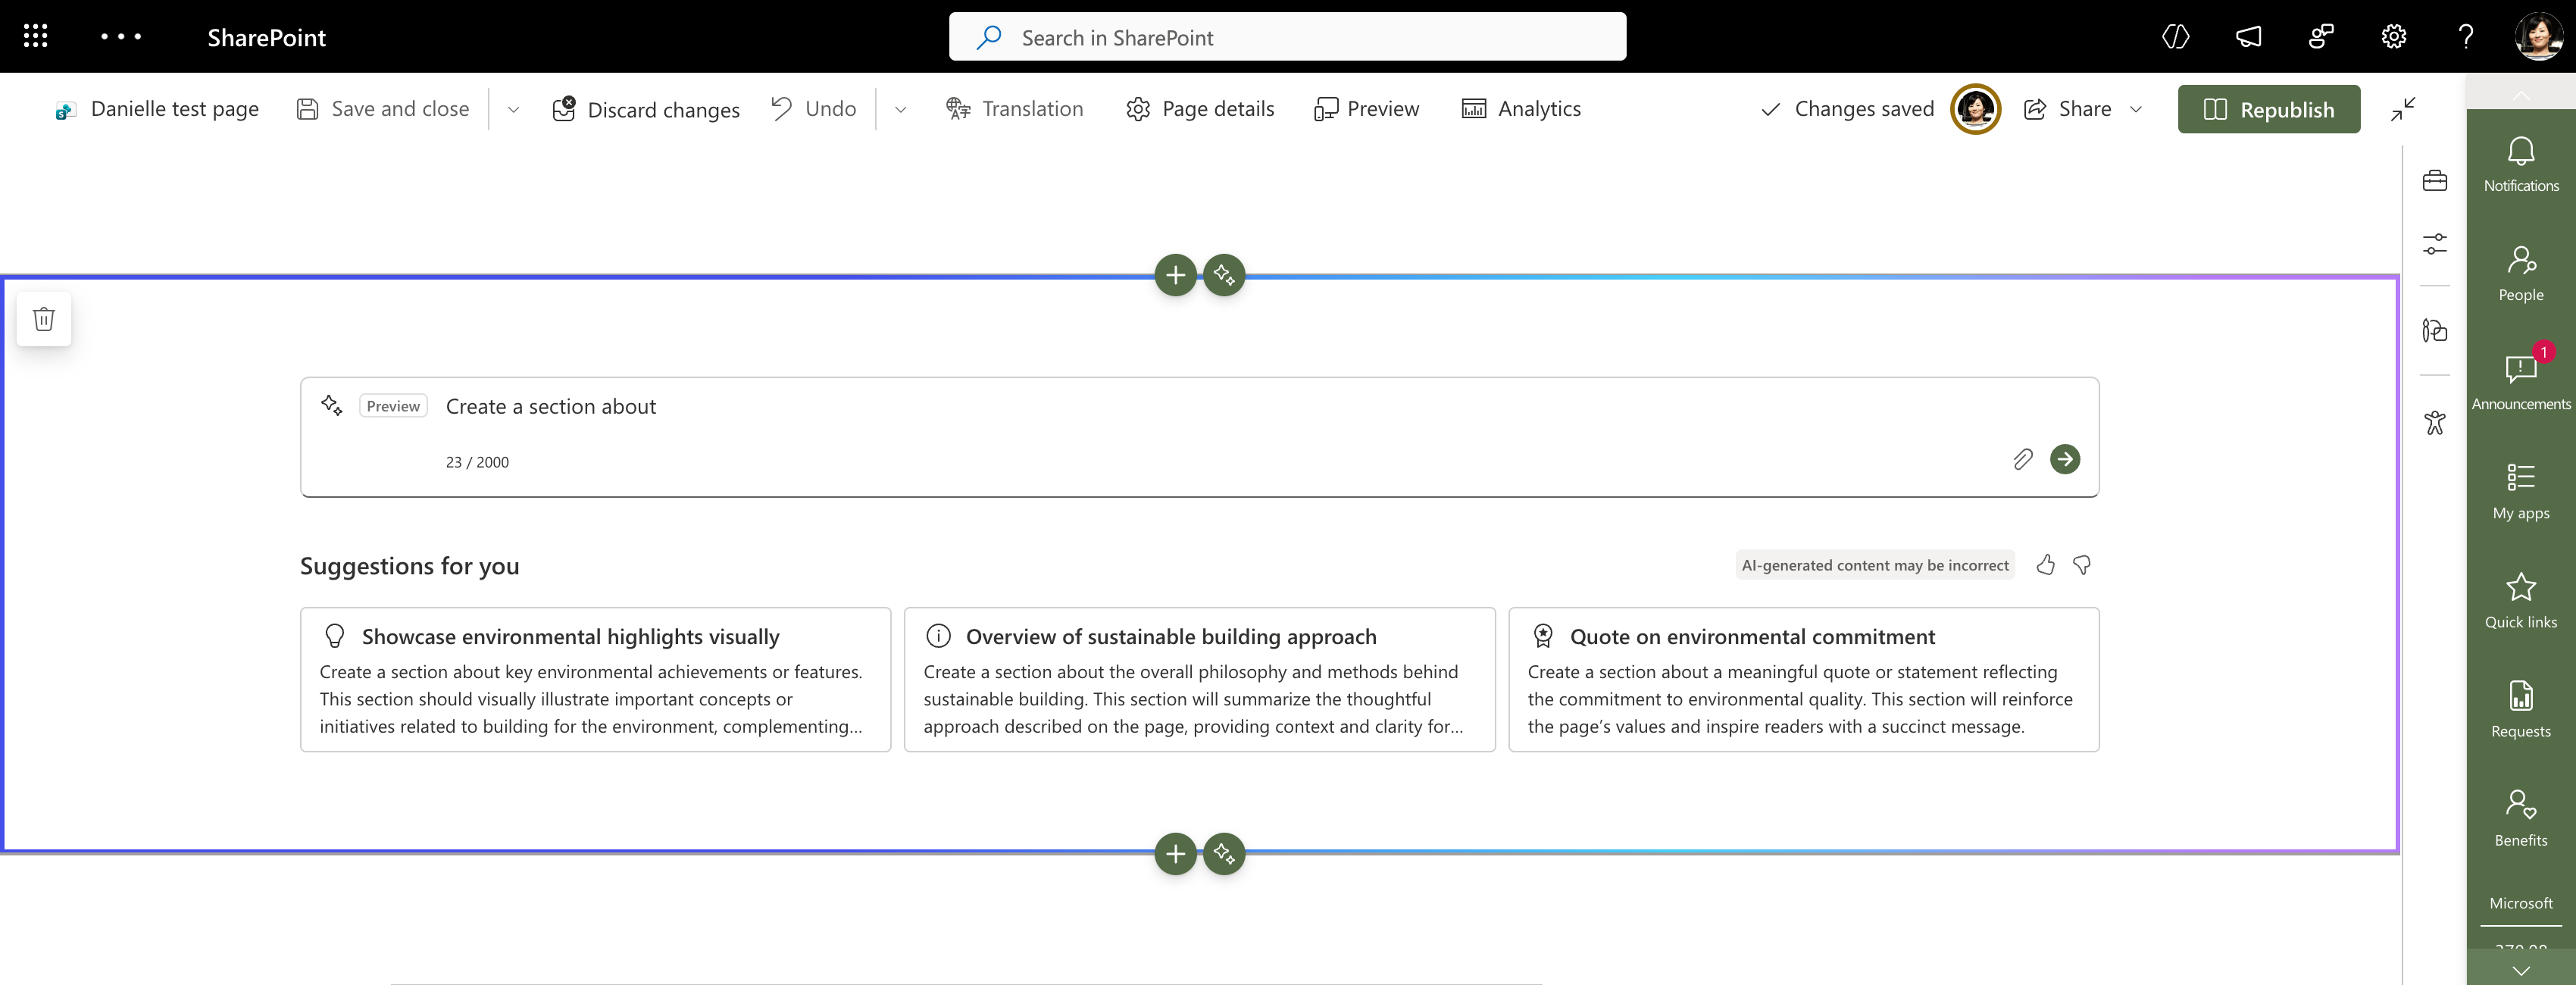The width and height of the screenshot is (2576, 985).
Task: Delete the section with trash icon
Action: point(43,319)
